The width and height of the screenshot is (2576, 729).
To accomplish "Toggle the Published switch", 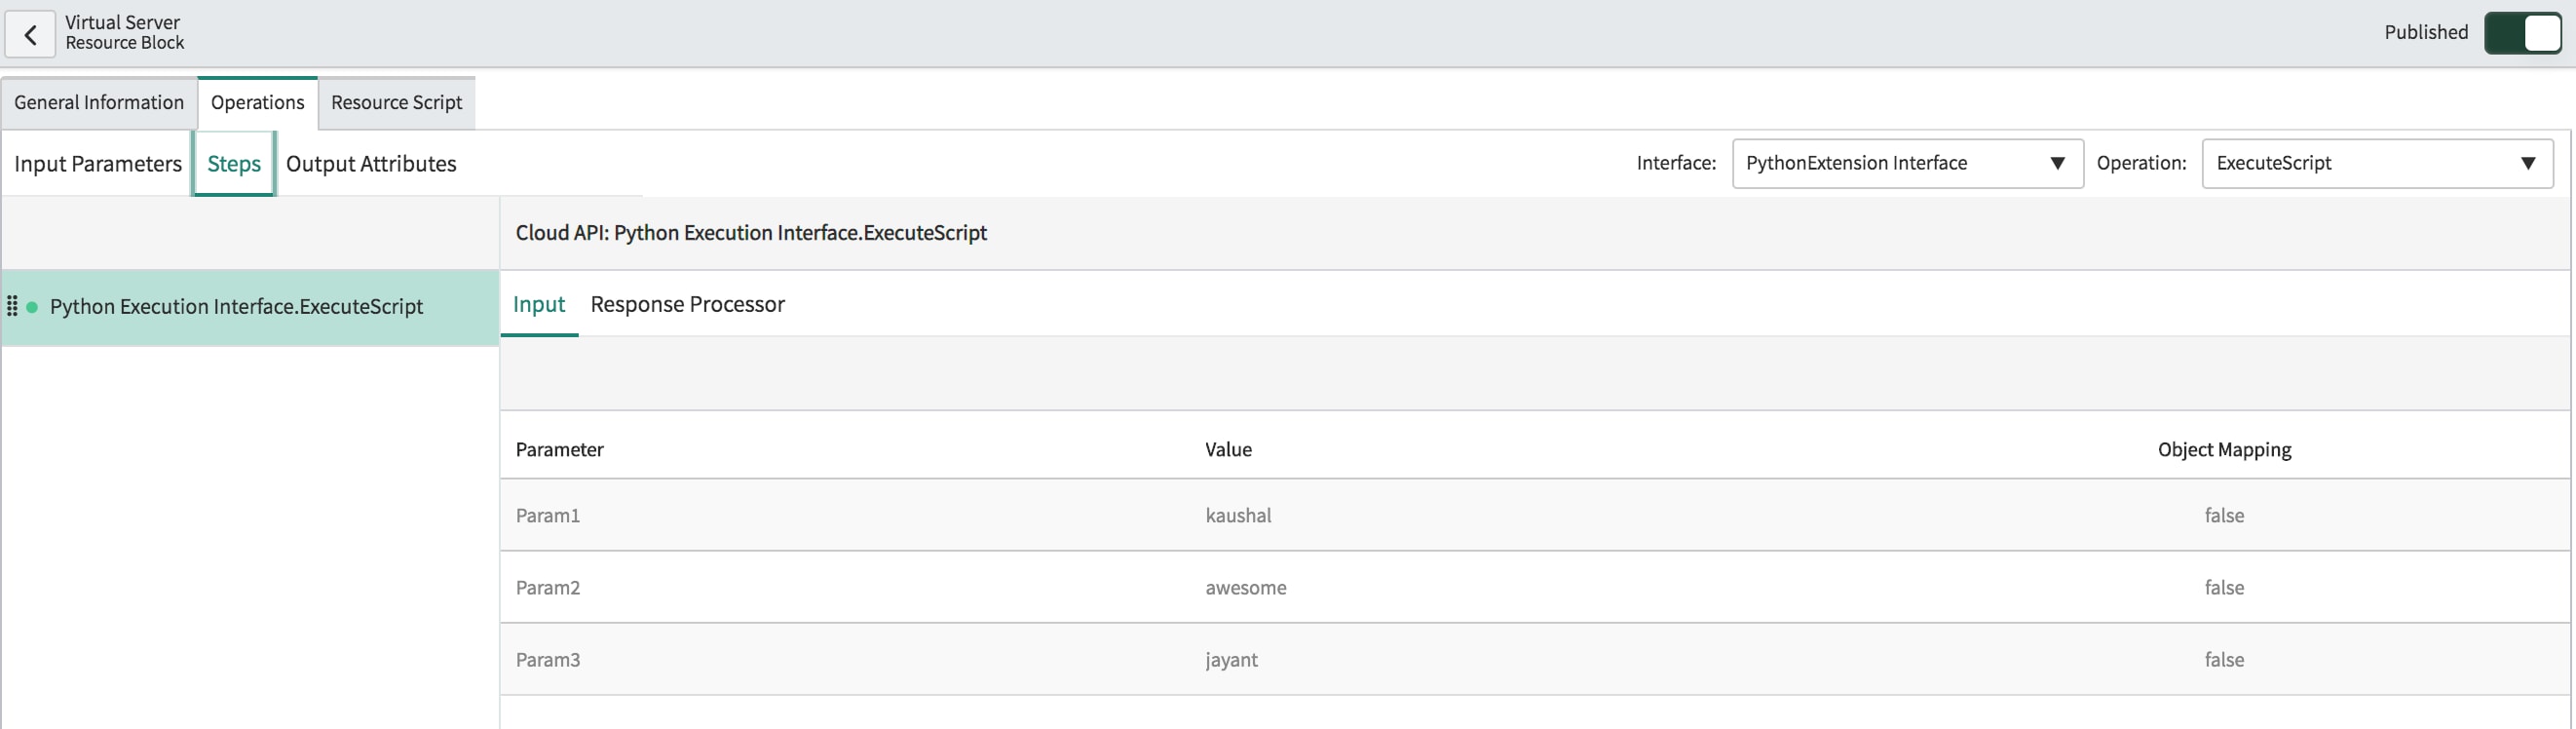I will tap(2522, 33).
